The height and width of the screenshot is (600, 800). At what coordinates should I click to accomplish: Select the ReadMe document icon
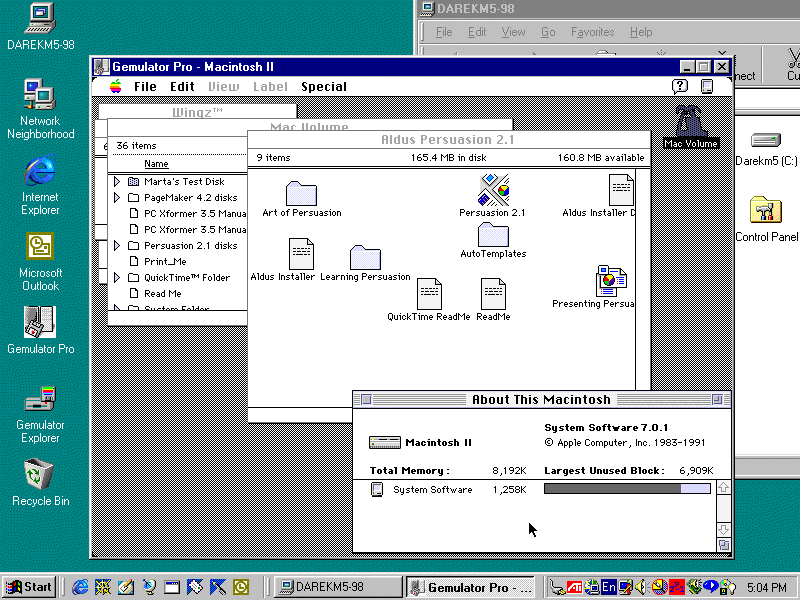pos(493,293)
